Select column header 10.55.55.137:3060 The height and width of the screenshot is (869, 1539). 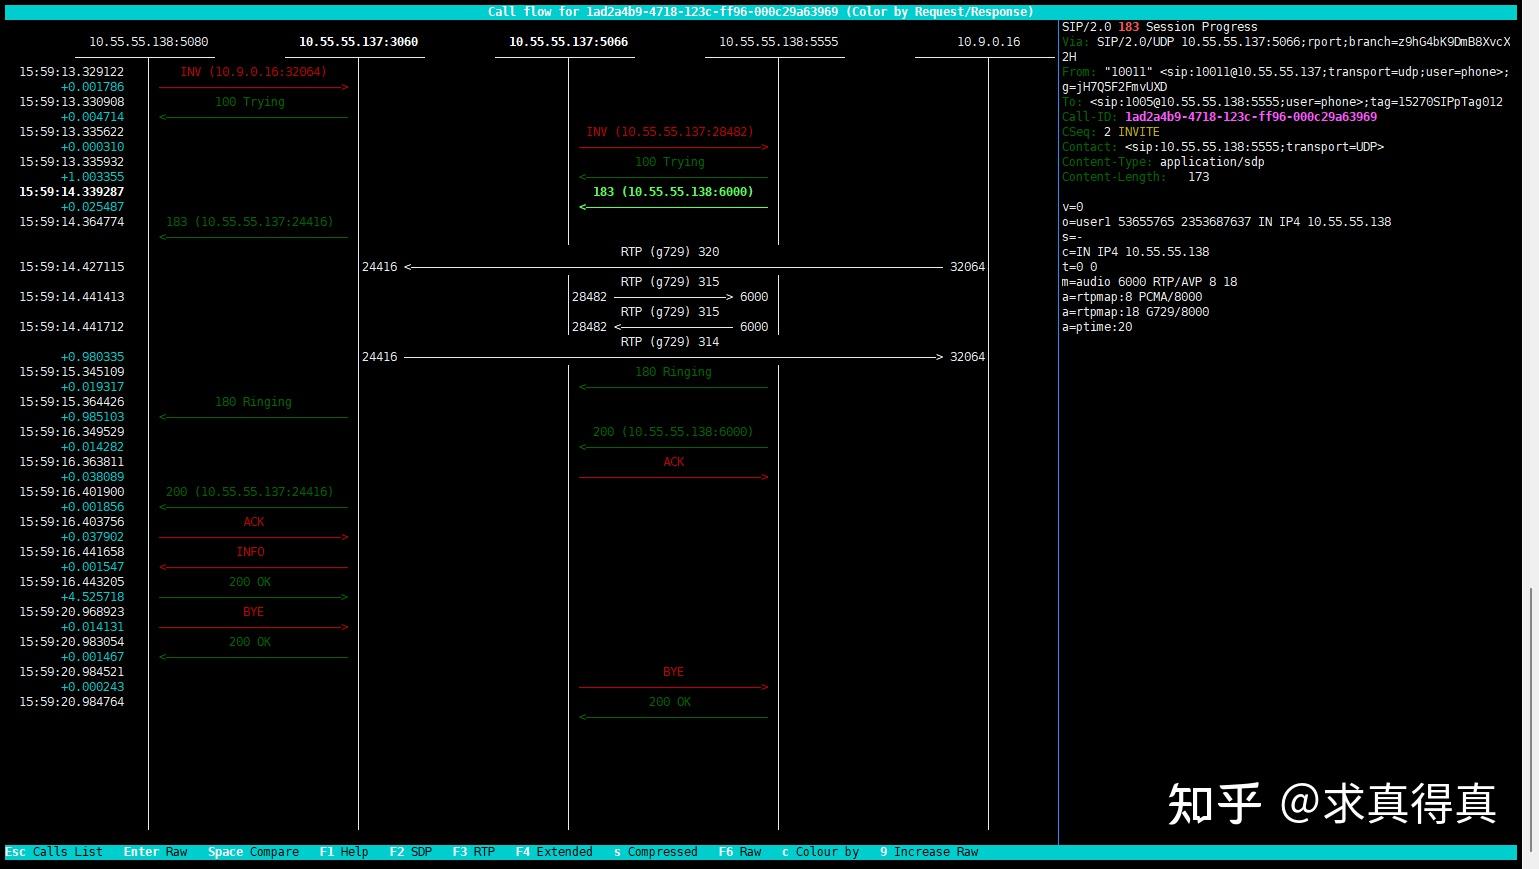point(359,42)
